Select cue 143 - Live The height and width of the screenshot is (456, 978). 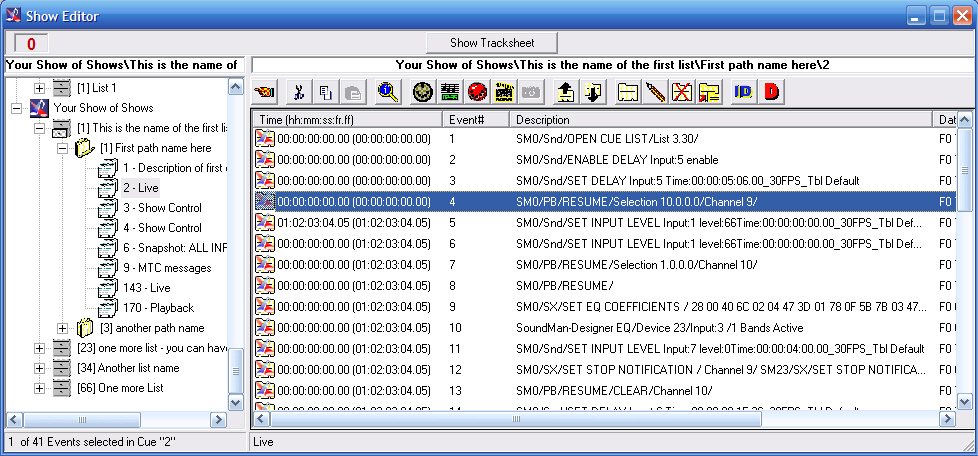(147, 288)
